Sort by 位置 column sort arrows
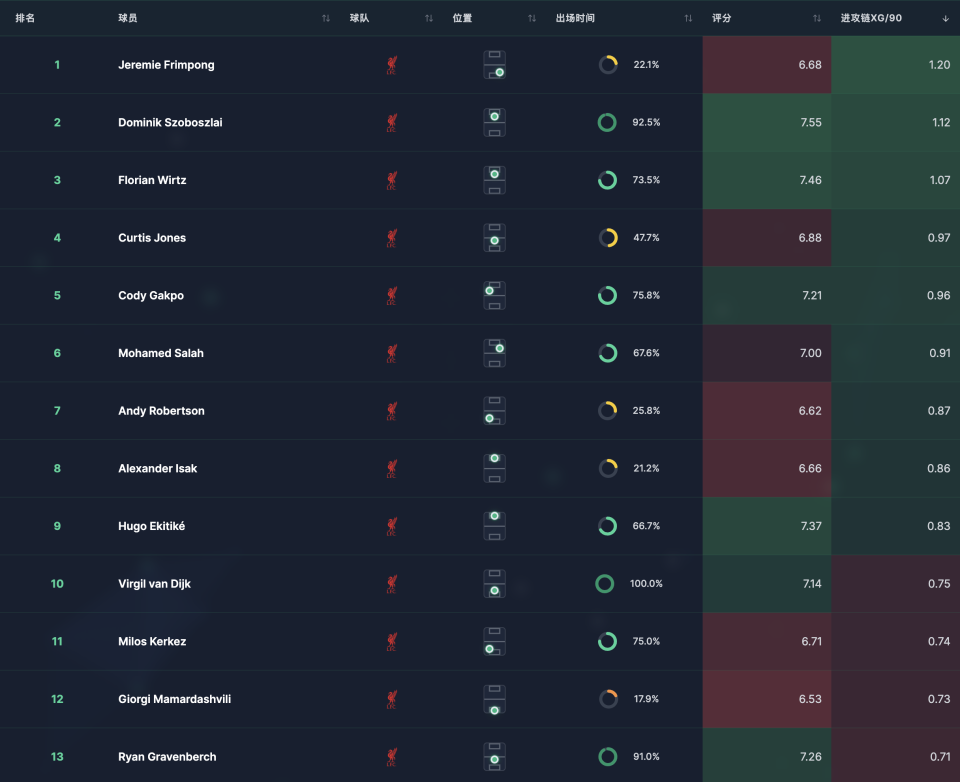 532,18
